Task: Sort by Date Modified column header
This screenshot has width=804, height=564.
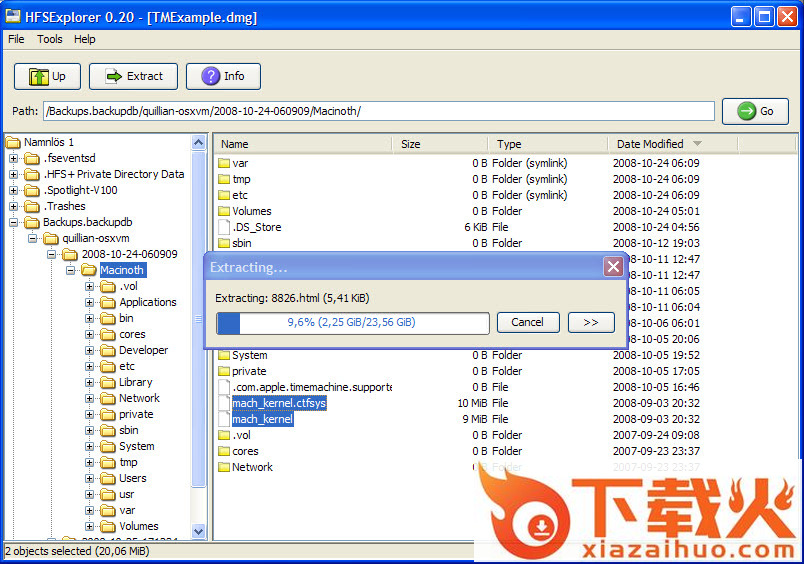Action: tap(650, 144)
